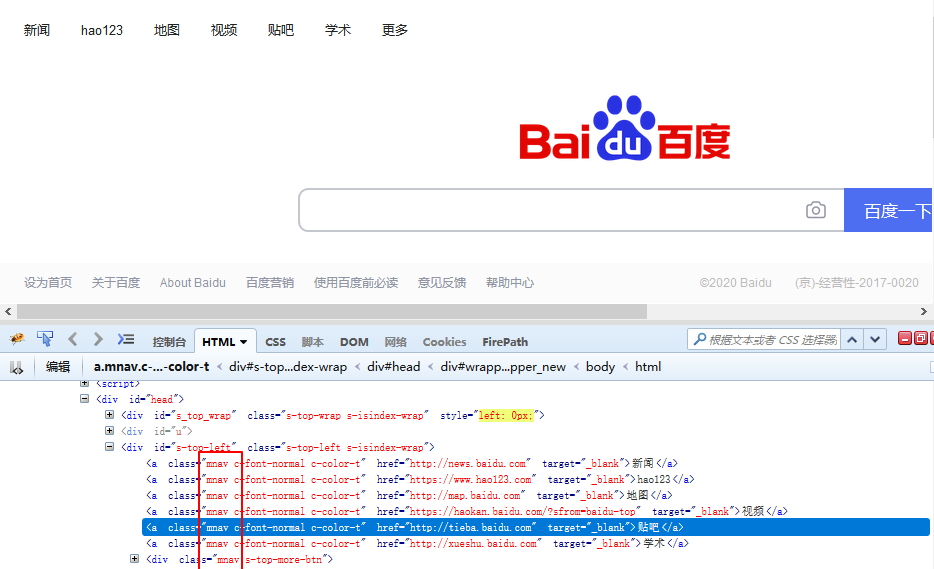Click the 京-经营性-2017-0020 license link
Viewport: 934px width, 569px height.
click(857, 282)
